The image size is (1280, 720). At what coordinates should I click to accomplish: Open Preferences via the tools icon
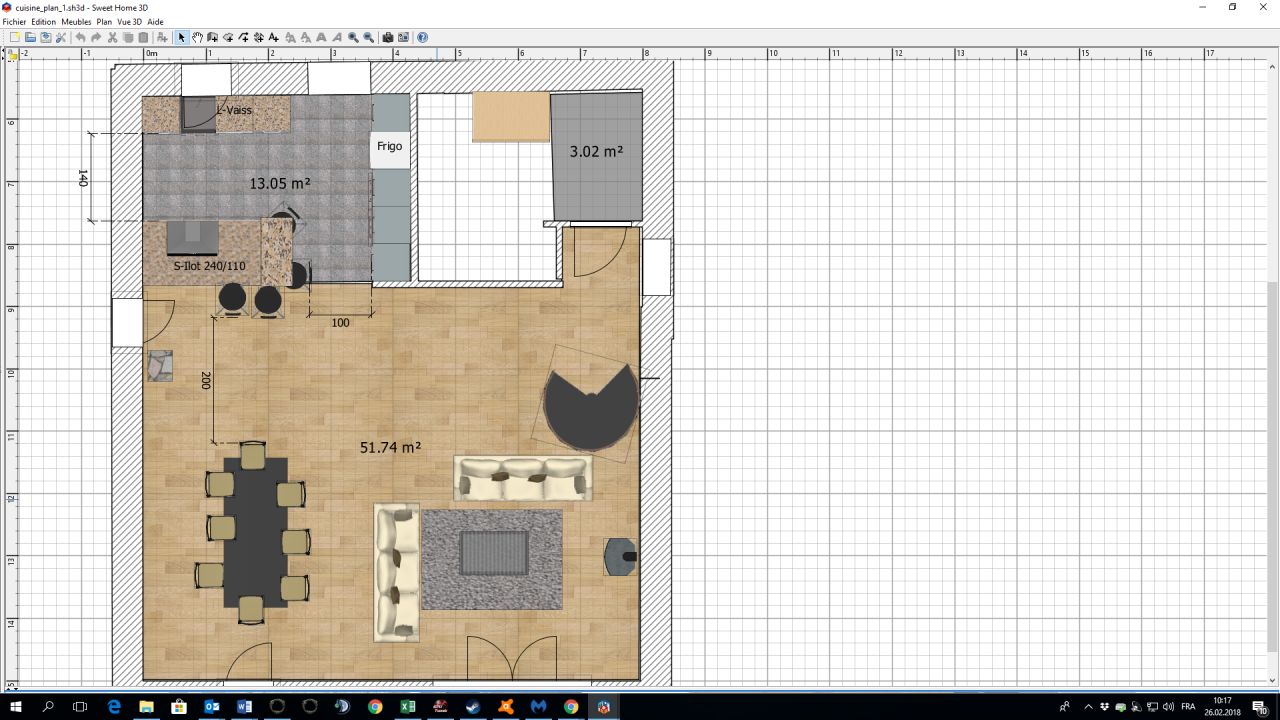(x=60, y=37)
